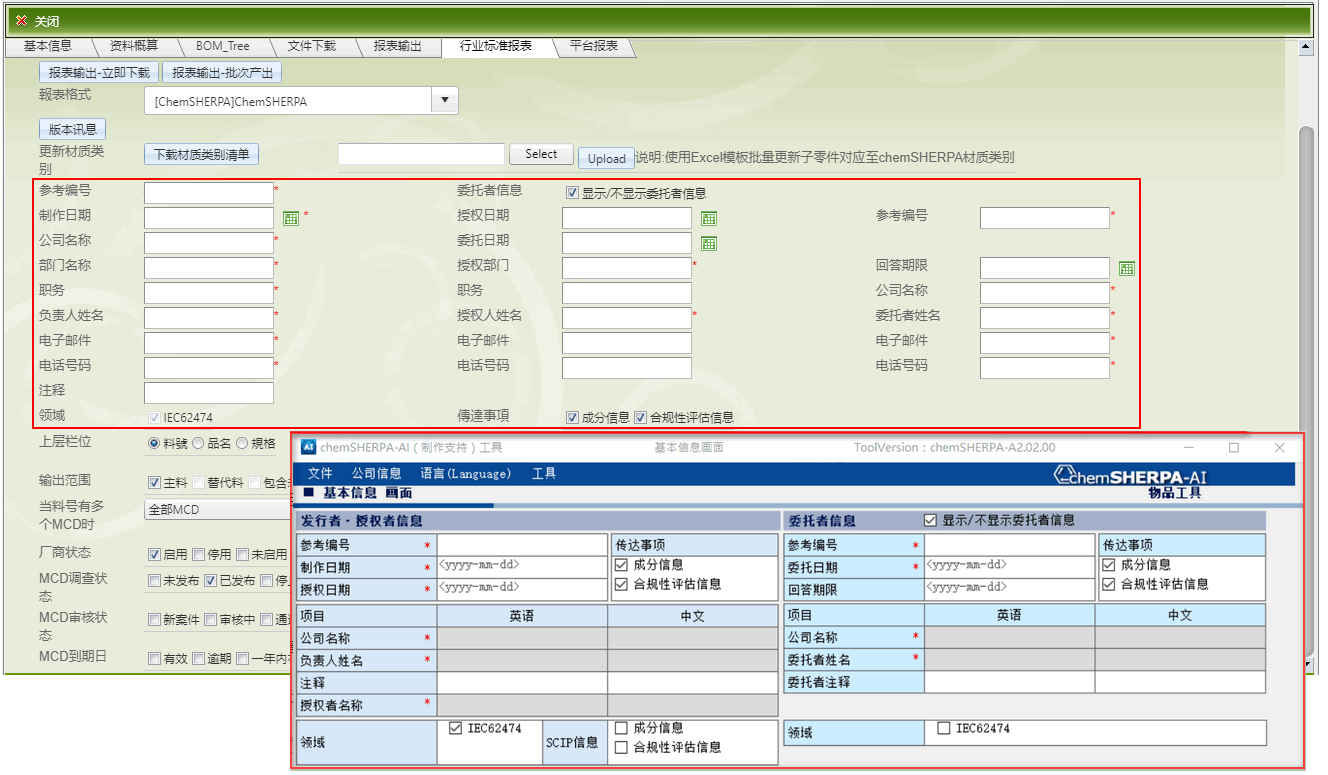Open the 工具 menu in chemSHERPA tool
This screenshot has width=1328, height=775.
(x=544, y=474)
